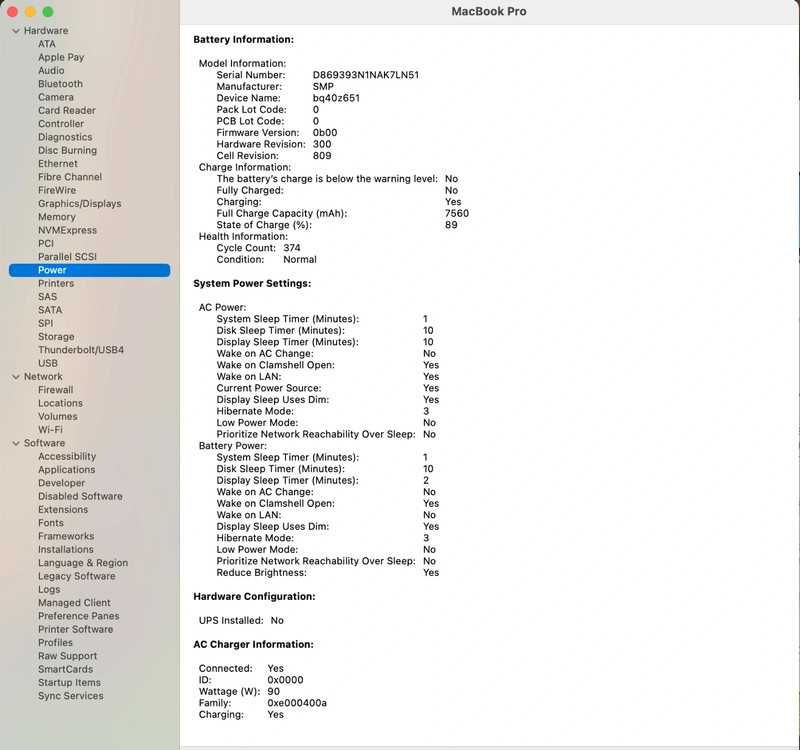The width and height of the screenshot is (800, 750).
Task: Select SPI in the sidebar
Action: (x=45, y=323)
